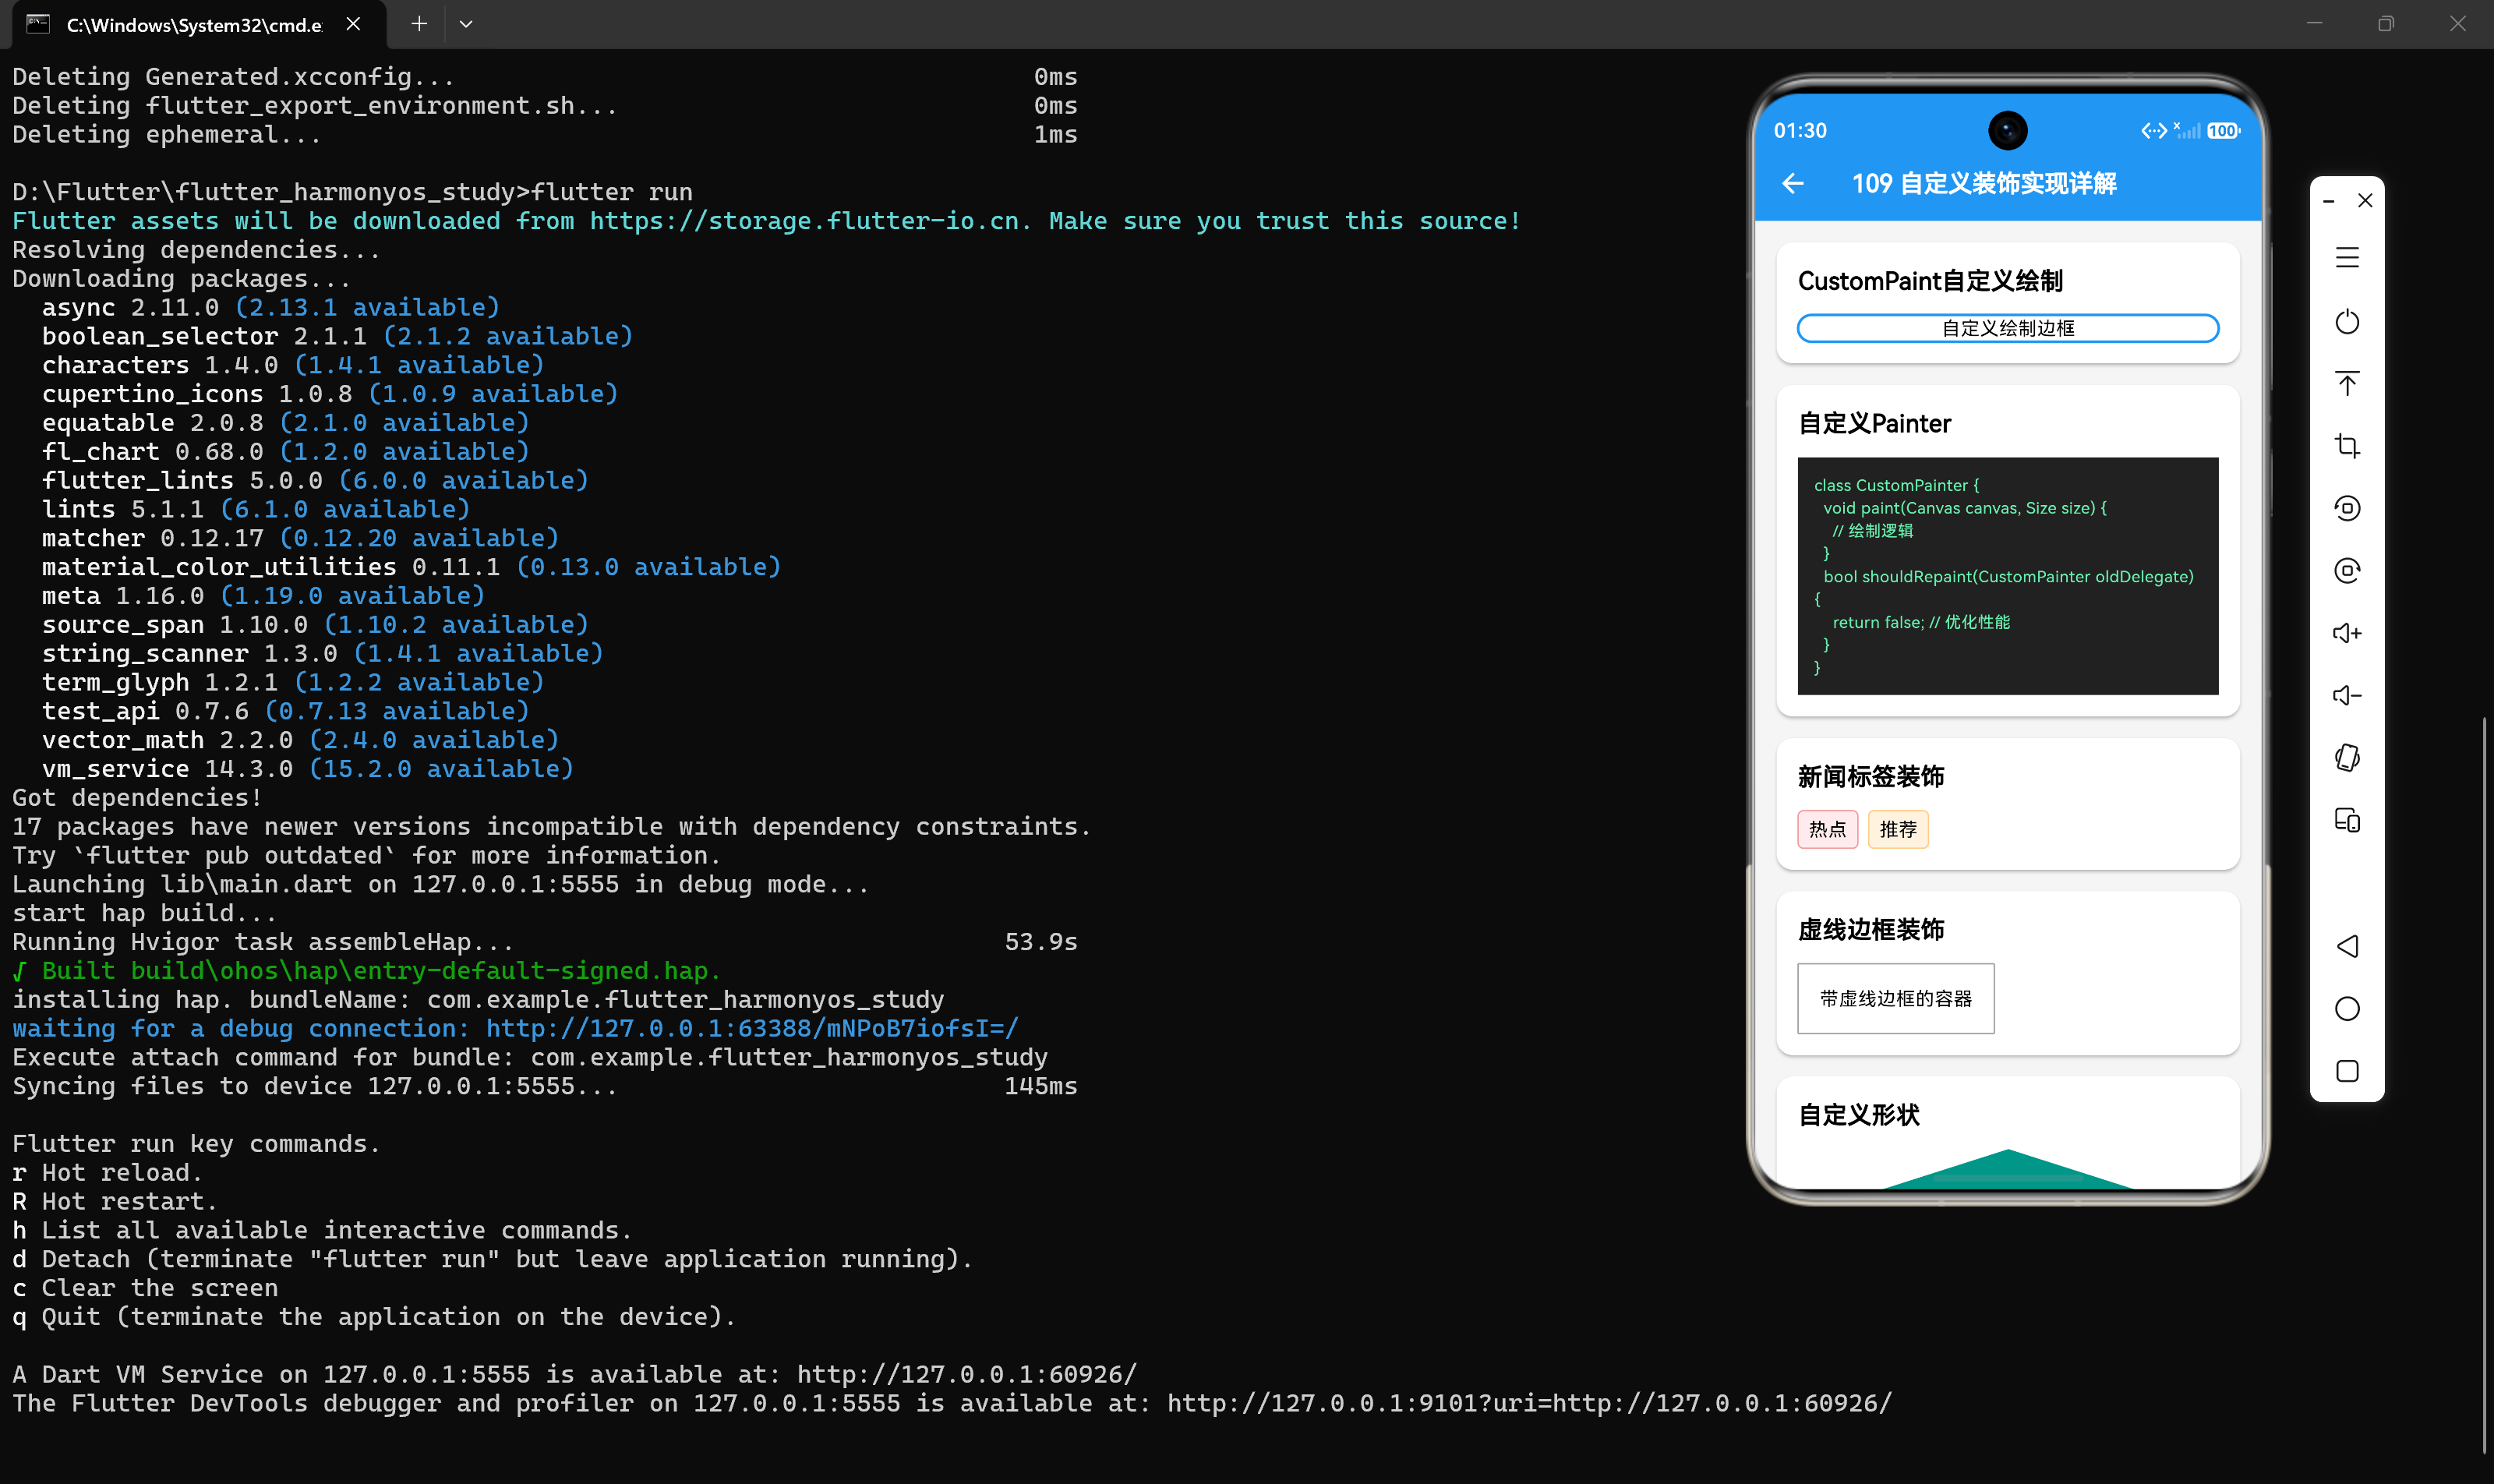
Task: Tap the 带虚线边框的容器 box
Action: point(1895,998)
